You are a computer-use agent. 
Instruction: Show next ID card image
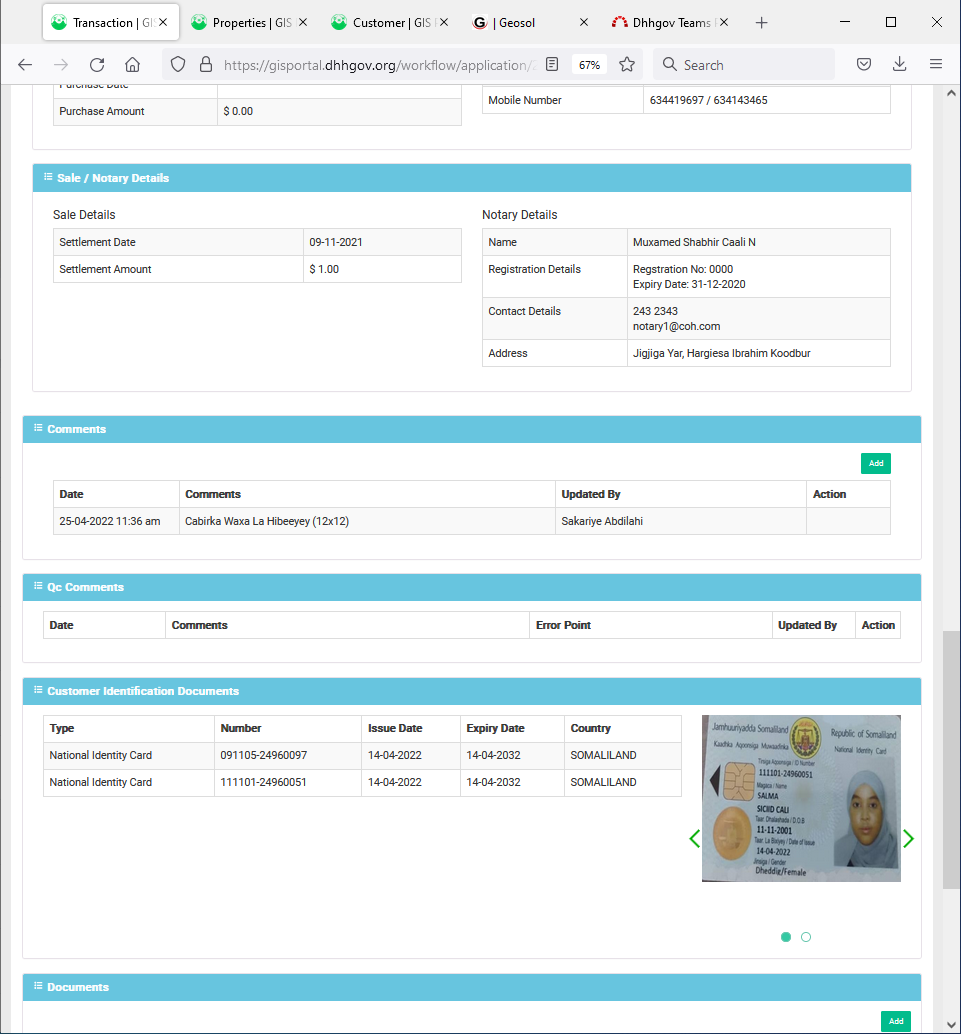click(x=908, y=839)
